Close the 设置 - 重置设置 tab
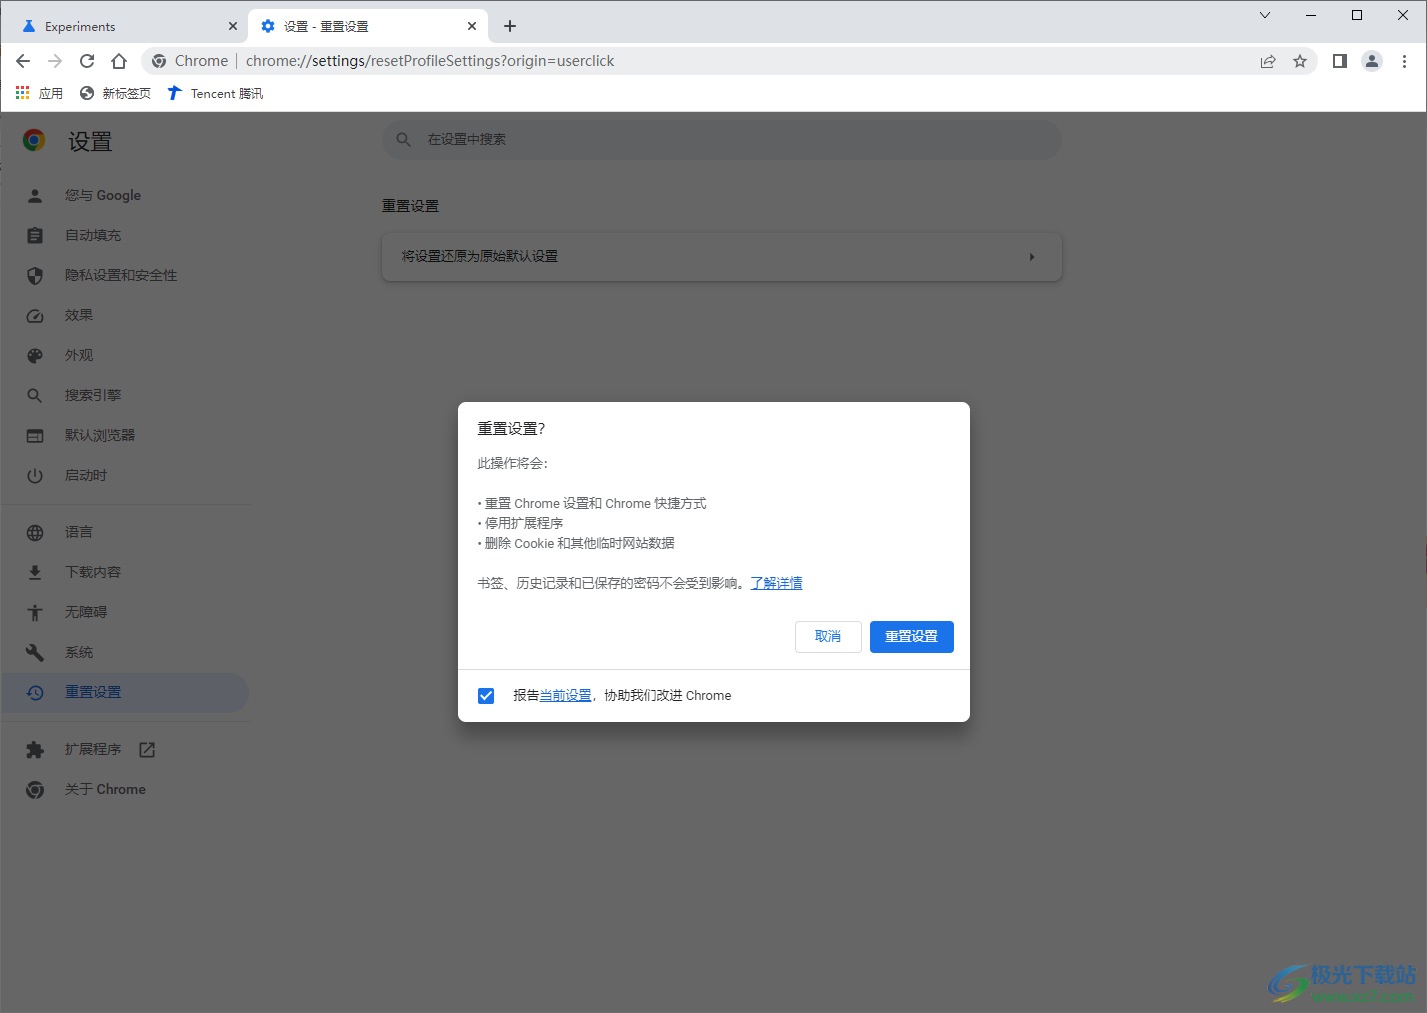Viewport: 1427px width, 1013px height. (472, 26)
